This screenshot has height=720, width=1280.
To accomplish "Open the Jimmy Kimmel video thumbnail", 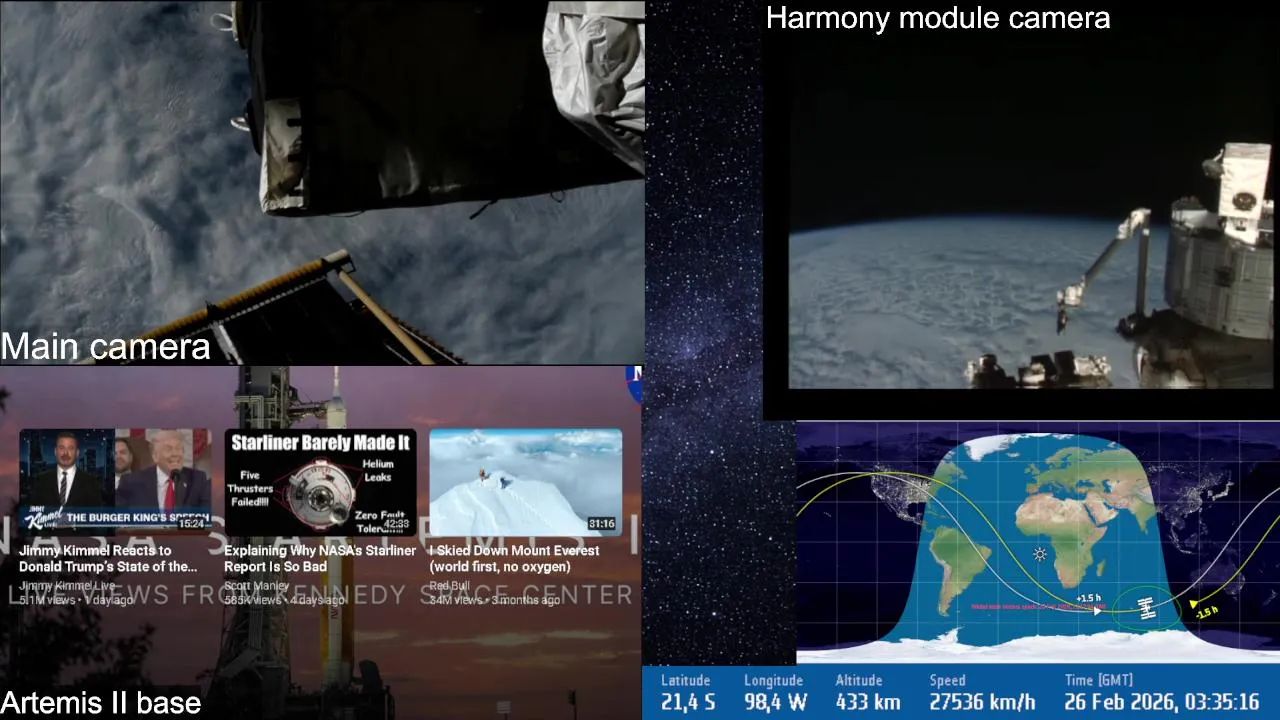I will point(116,483).
